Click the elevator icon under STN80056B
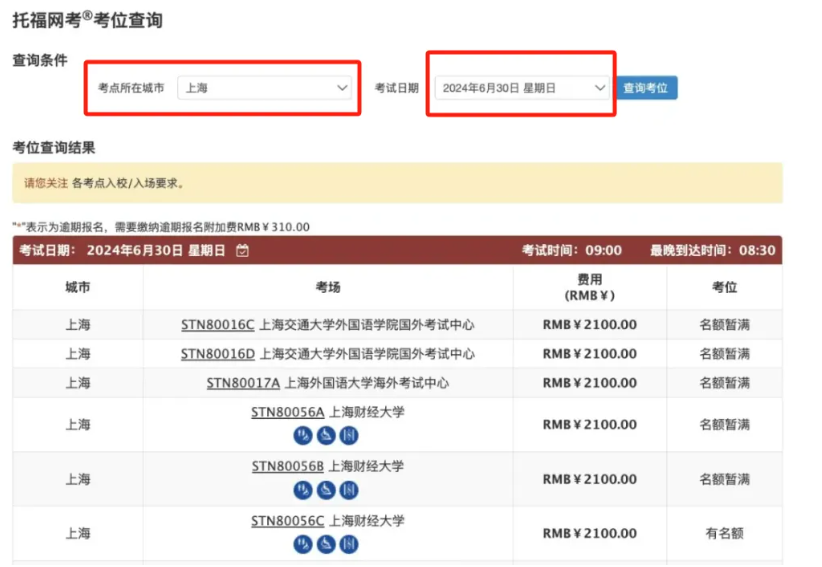The width and height of the screenshot is (822, 567). [349, 490]
